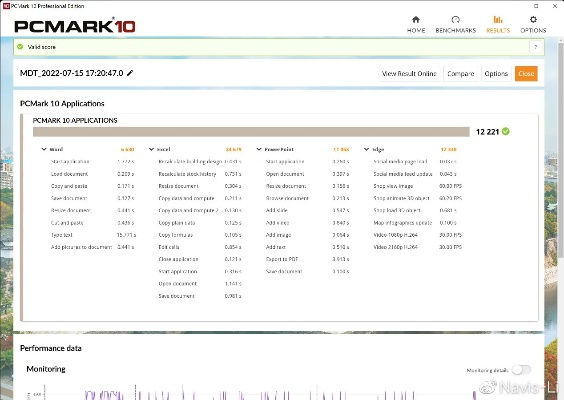Click Edge's Shop load 3D object row
564x400 pixels.
tap(415, 210)
